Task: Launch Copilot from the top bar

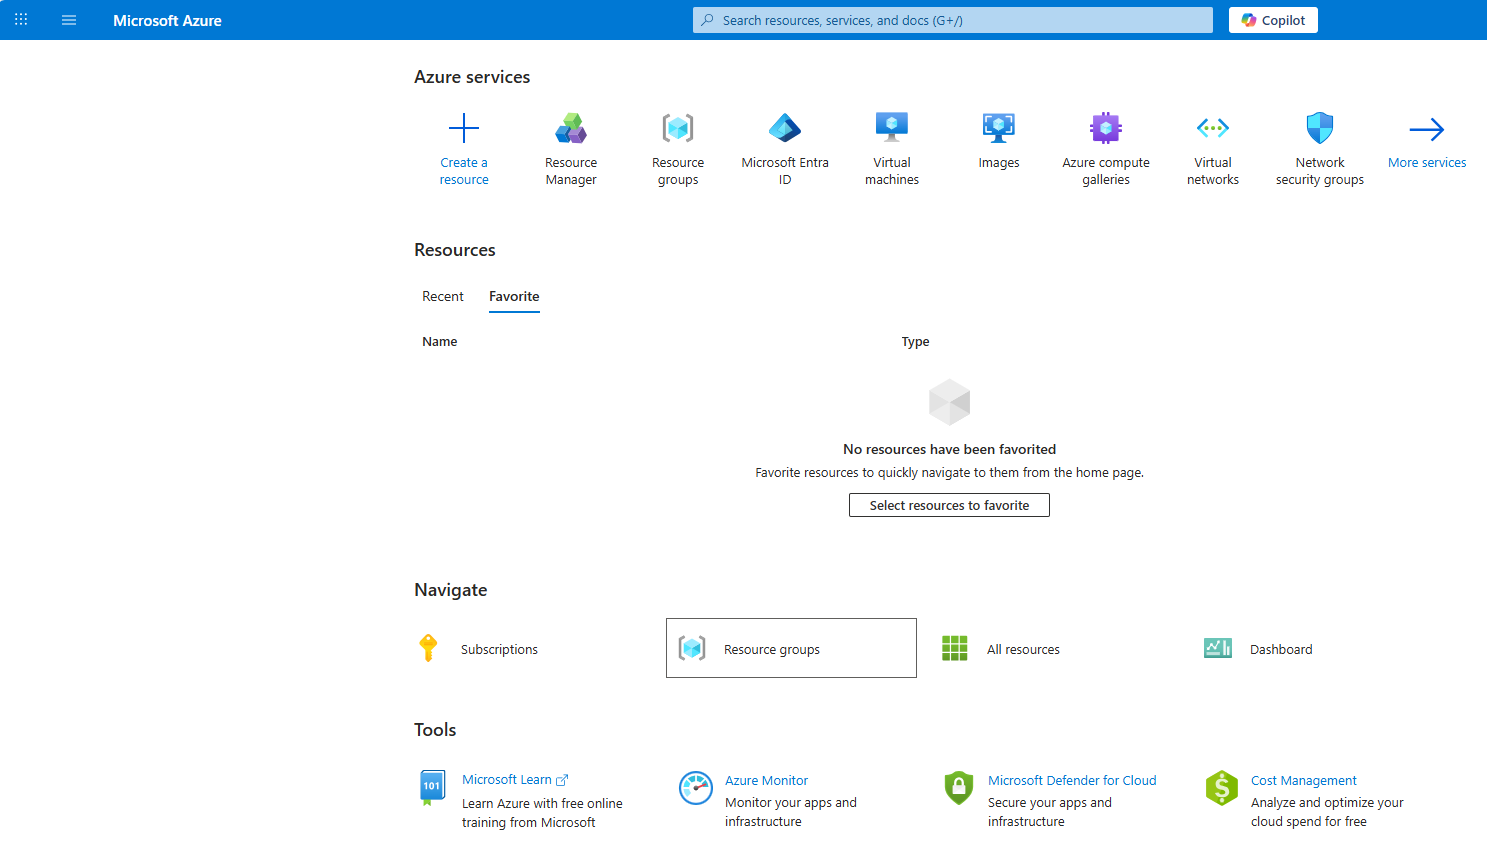Action: click(x=1273, y=19)
